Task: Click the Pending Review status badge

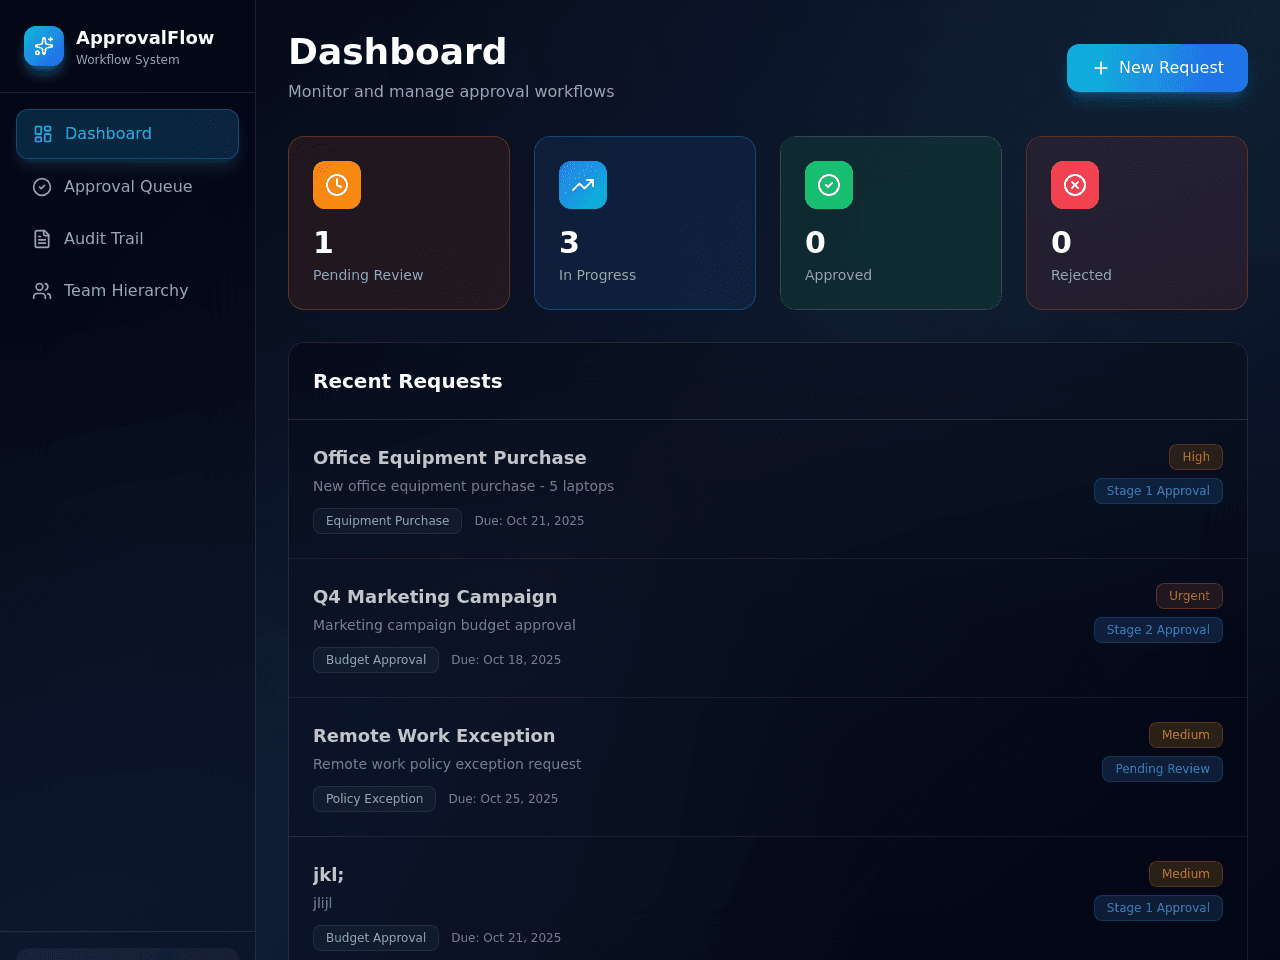Action: coord(1162,769)
